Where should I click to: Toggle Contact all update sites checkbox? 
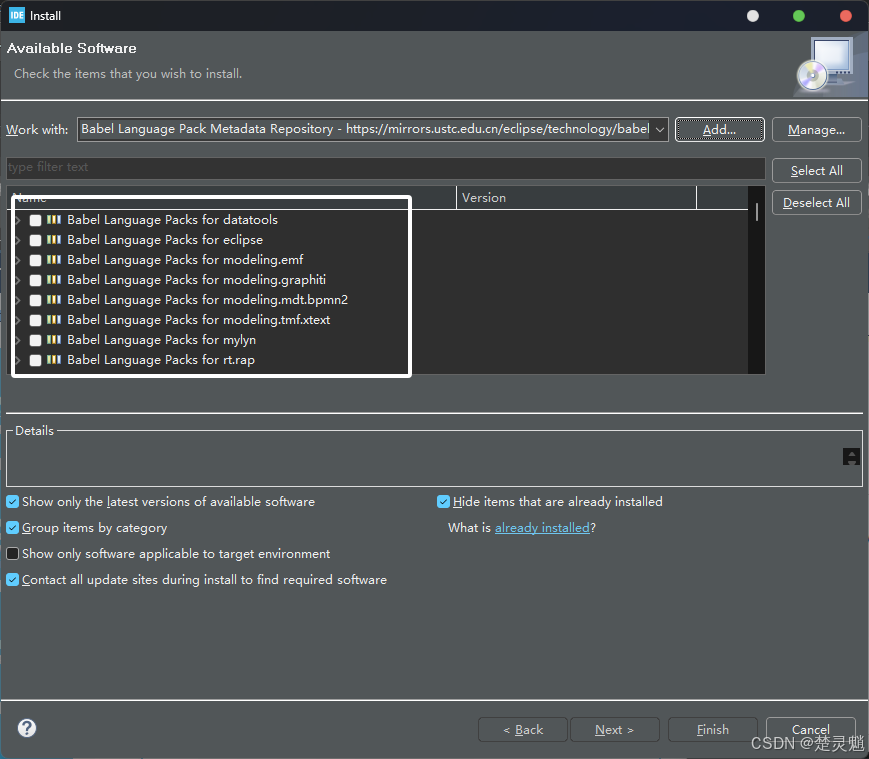[x=12, y=579]
